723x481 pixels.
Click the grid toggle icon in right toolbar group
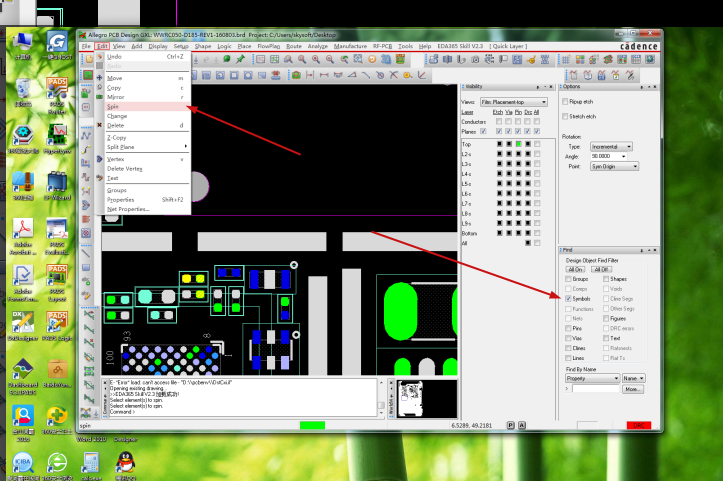(x=566, y=59)
